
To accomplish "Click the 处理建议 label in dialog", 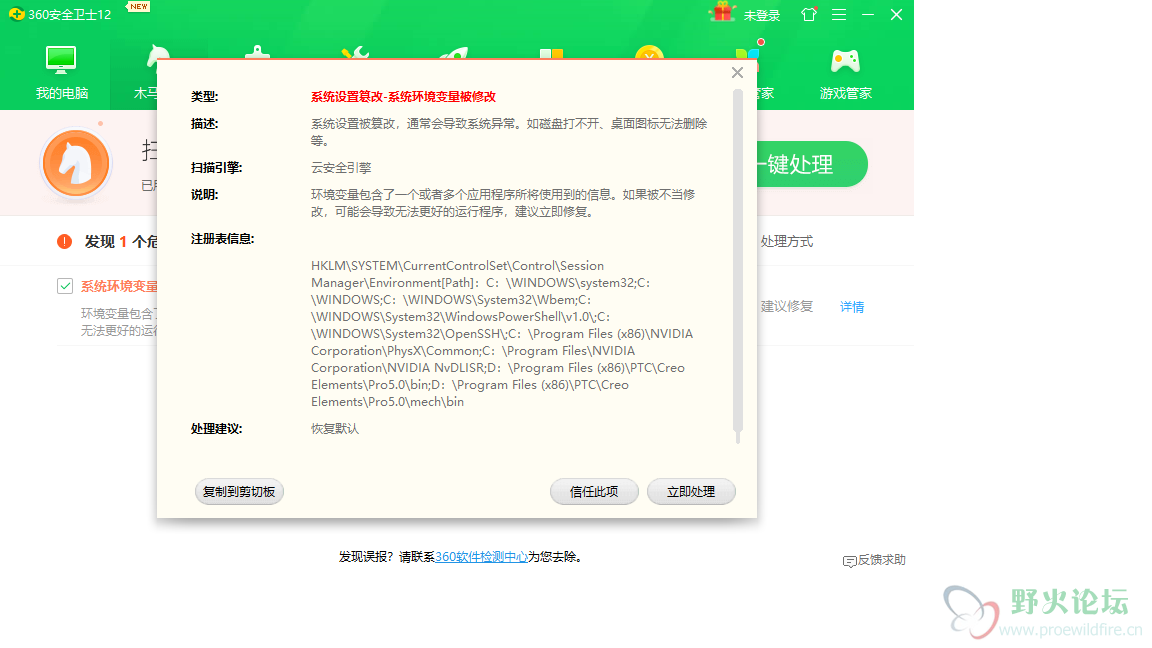I will tap(217, 428).
